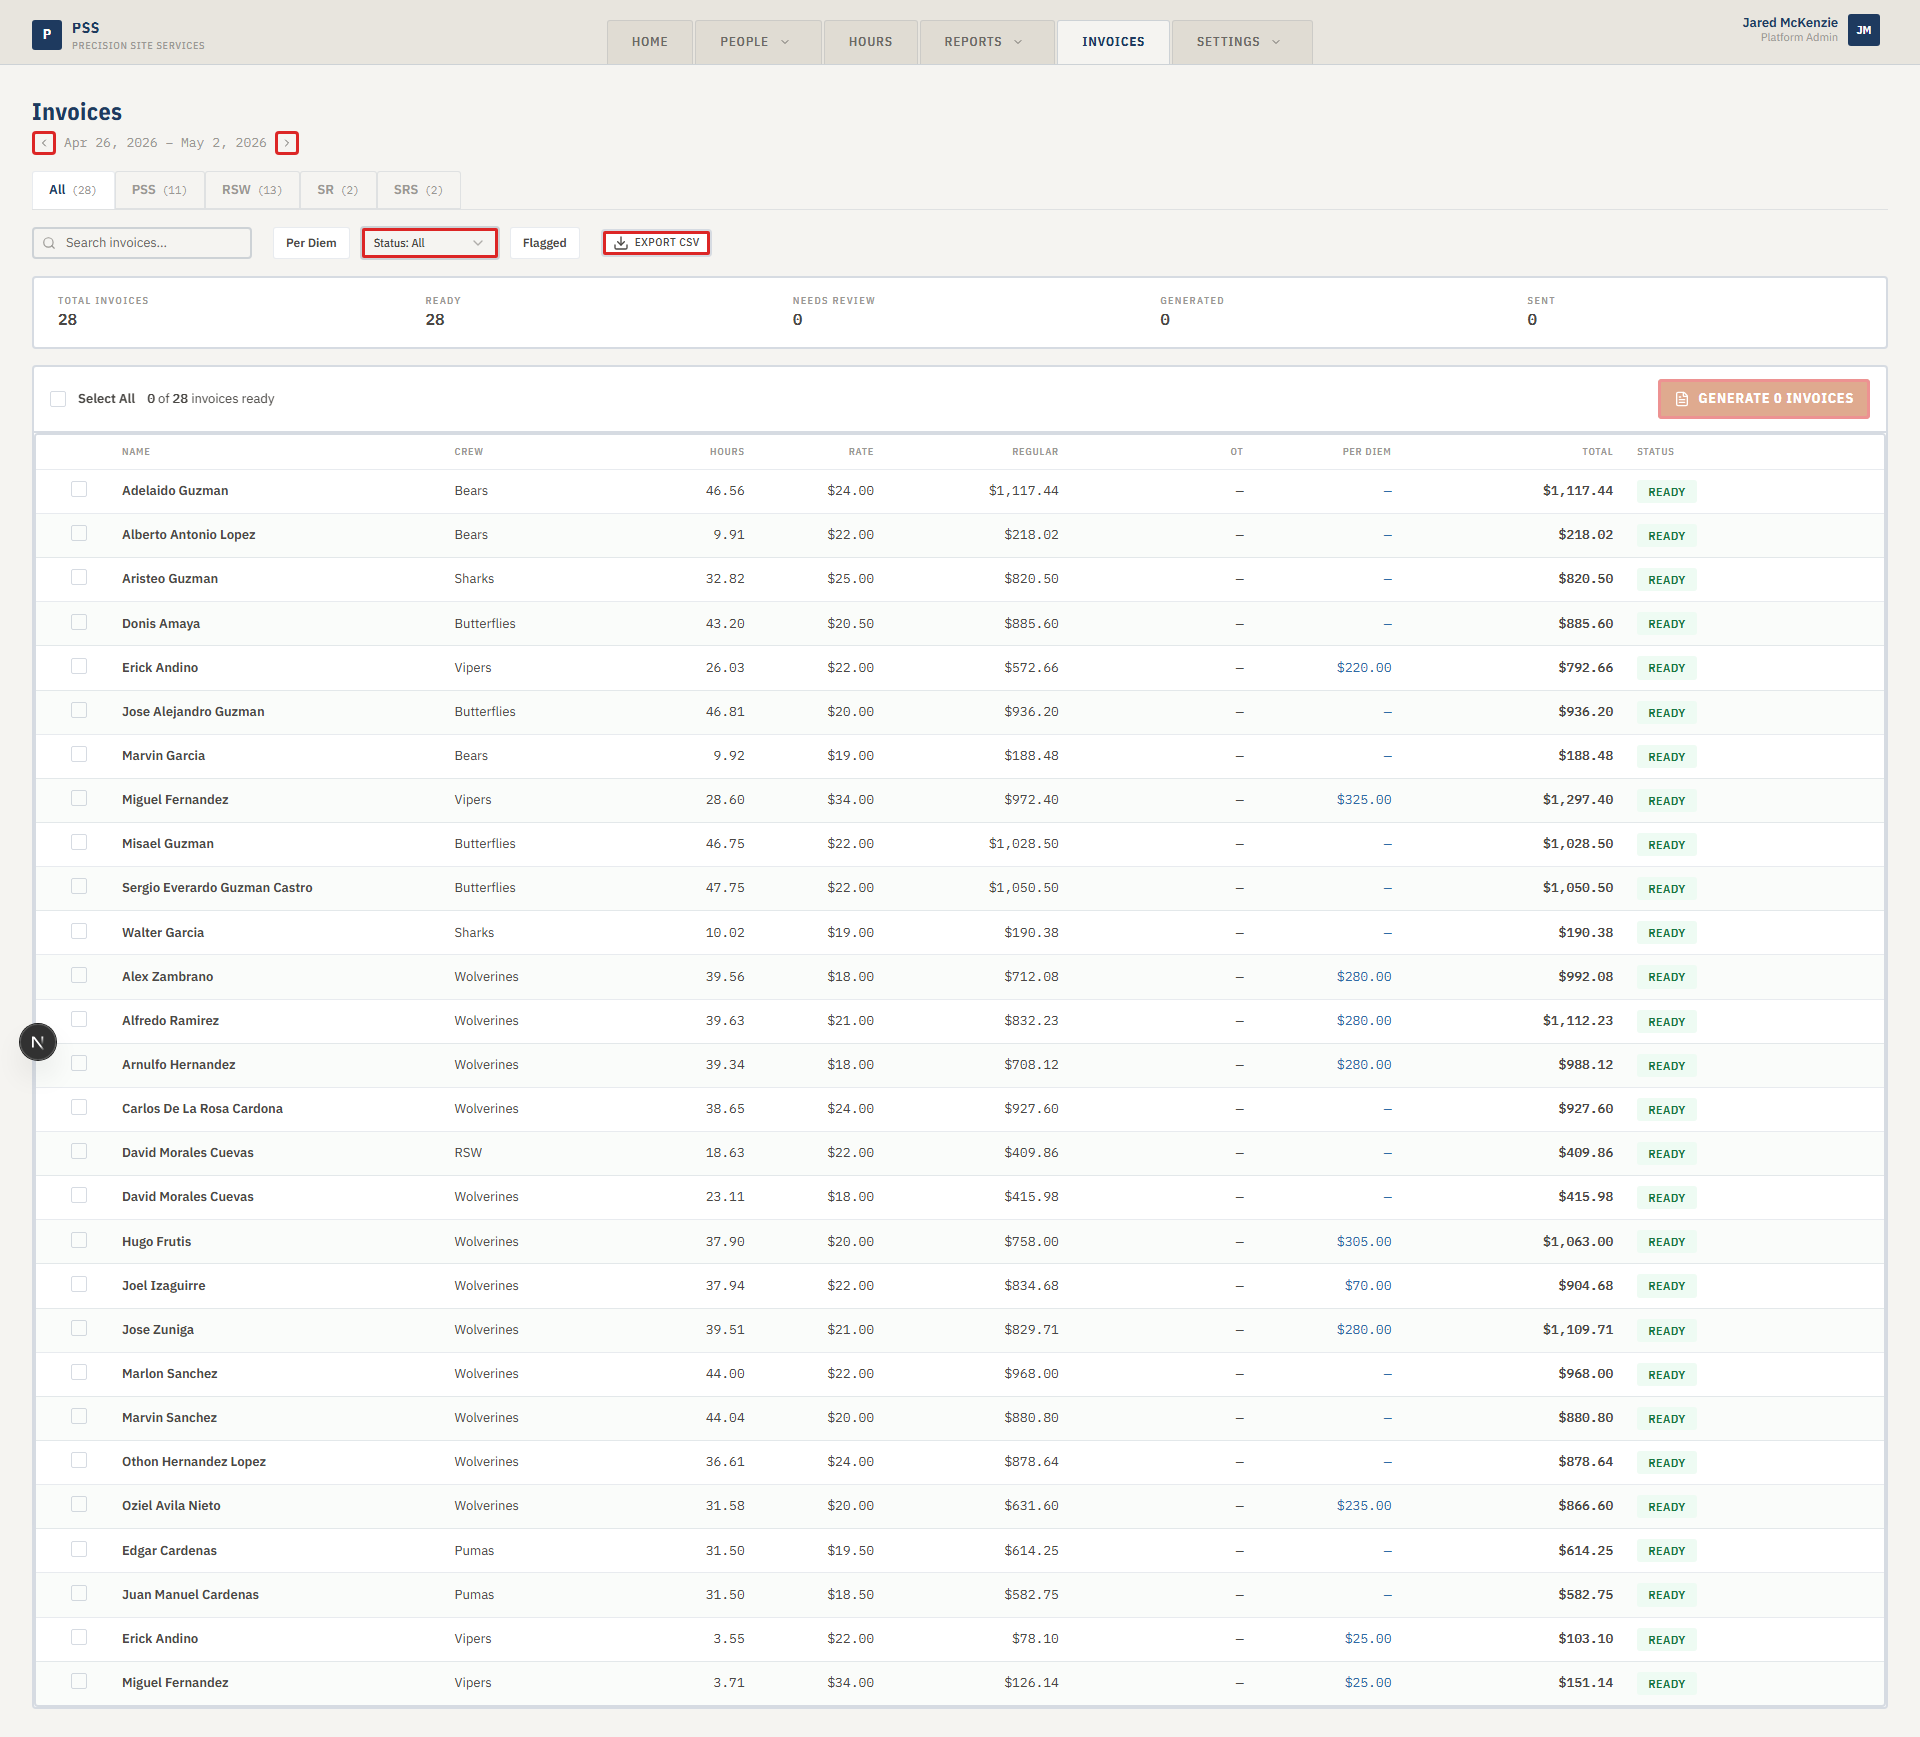
Task: Click Othon Hernandez Lopez's name
Action: (x=194, y=1462)
